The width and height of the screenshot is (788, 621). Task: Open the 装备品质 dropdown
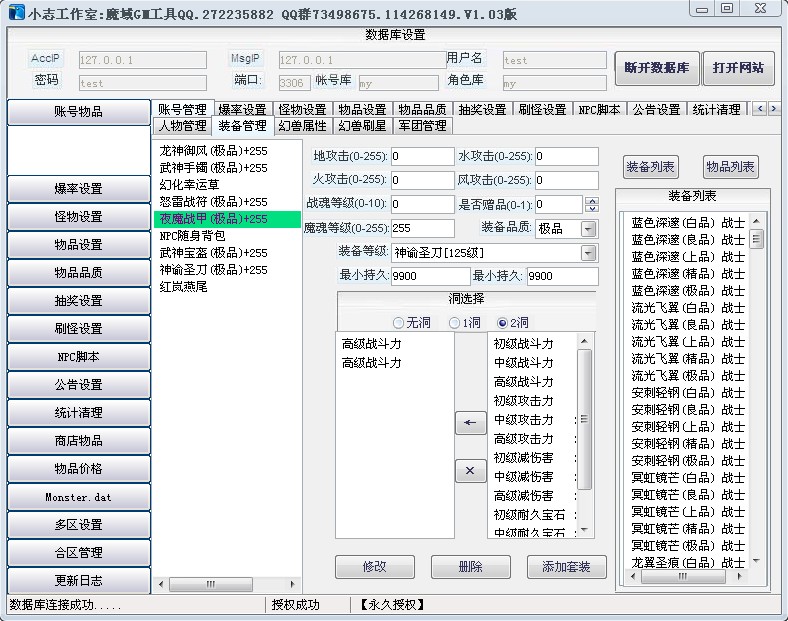point(588,229)
